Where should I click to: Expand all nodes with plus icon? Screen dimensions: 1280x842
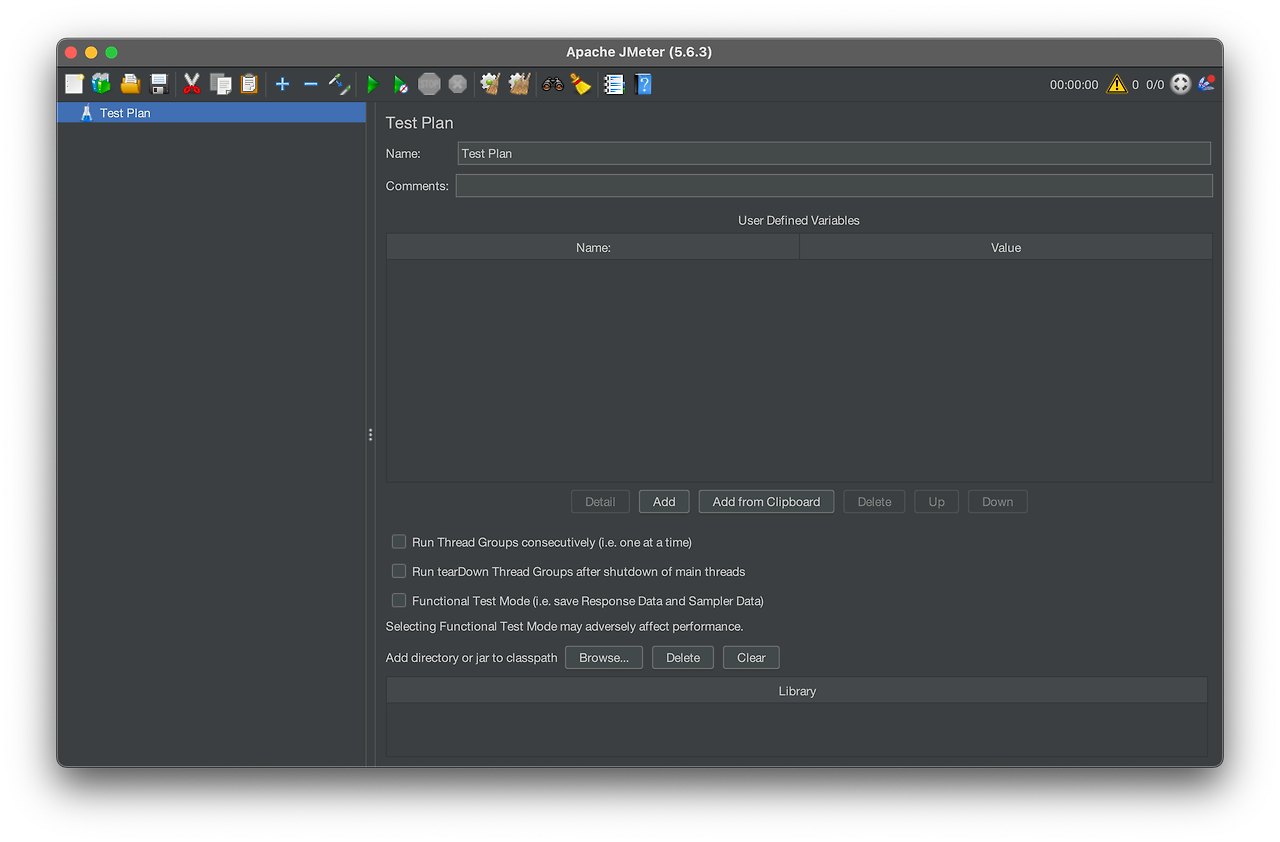click(282, 84)
